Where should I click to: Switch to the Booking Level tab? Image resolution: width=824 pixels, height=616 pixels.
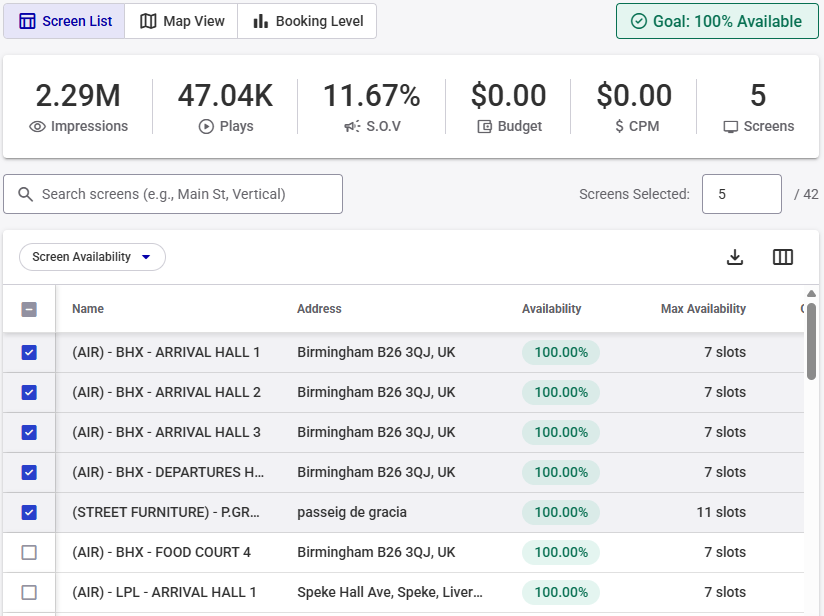[x=308, y=21]
